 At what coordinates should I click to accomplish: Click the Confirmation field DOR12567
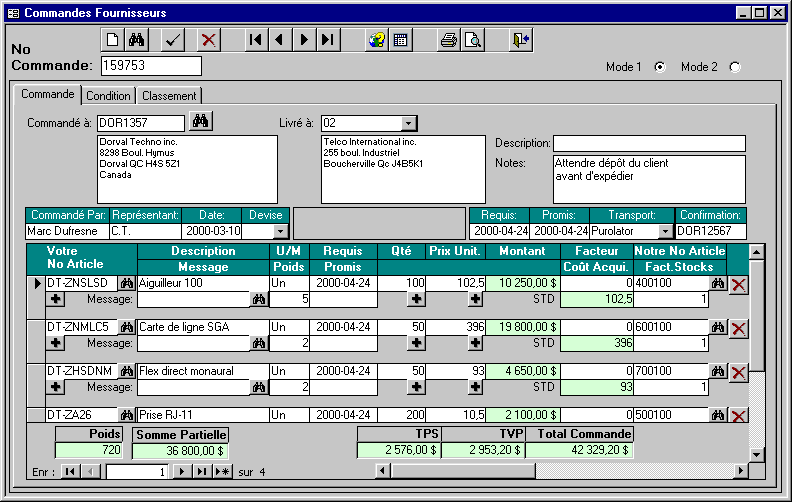pyautogui.click(x=710, y=231)
